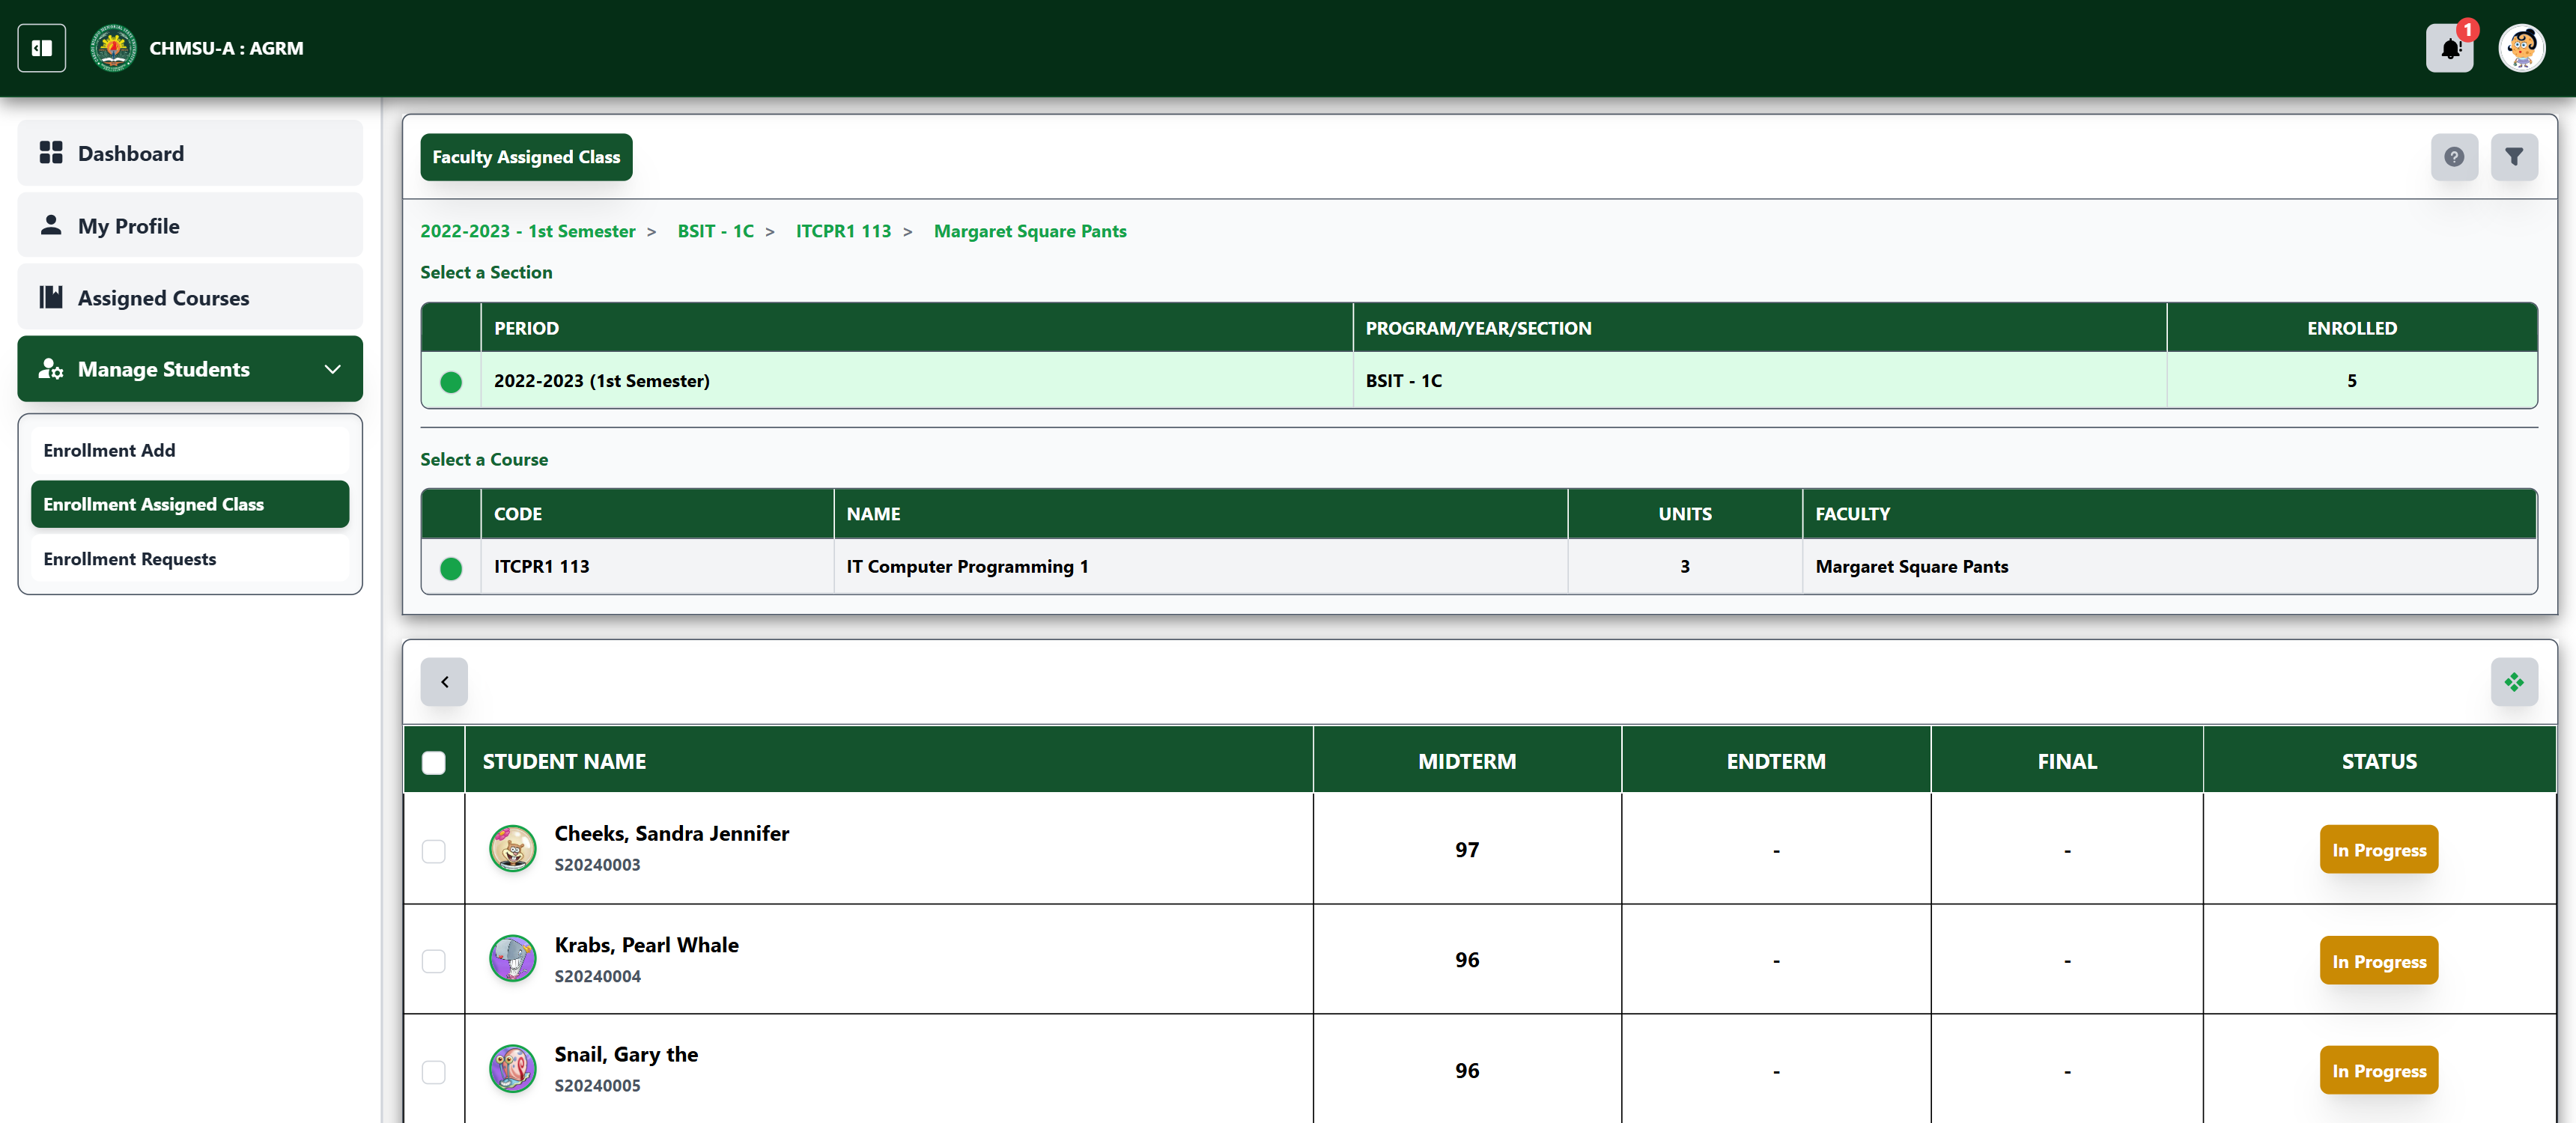Click student ID S20240003
The image size is (2576, 1123).
click(x=598, y=865)
